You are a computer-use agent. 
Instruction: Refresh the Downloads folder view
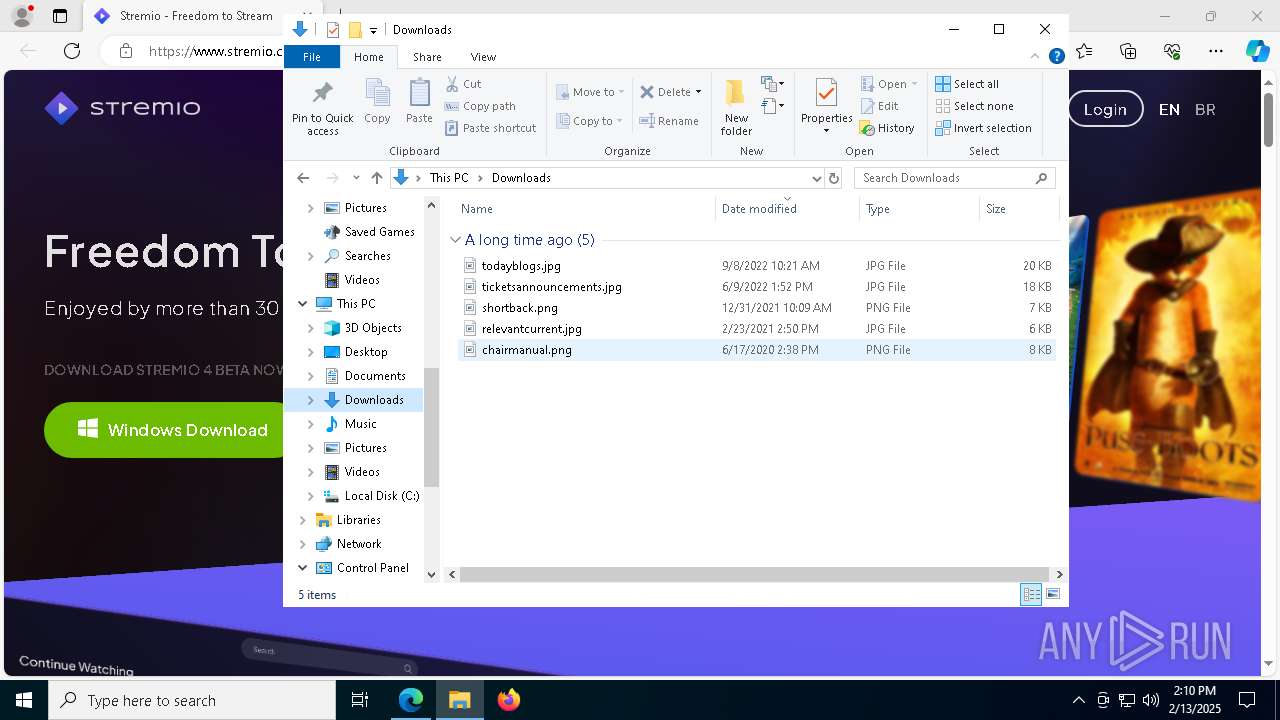[x=834, y=178]
